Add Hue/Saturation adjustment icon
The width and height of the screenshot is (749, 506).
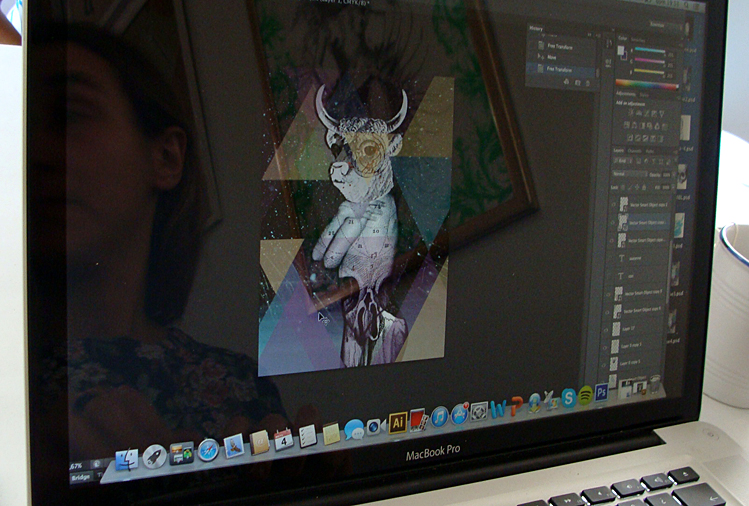[626, 125]
